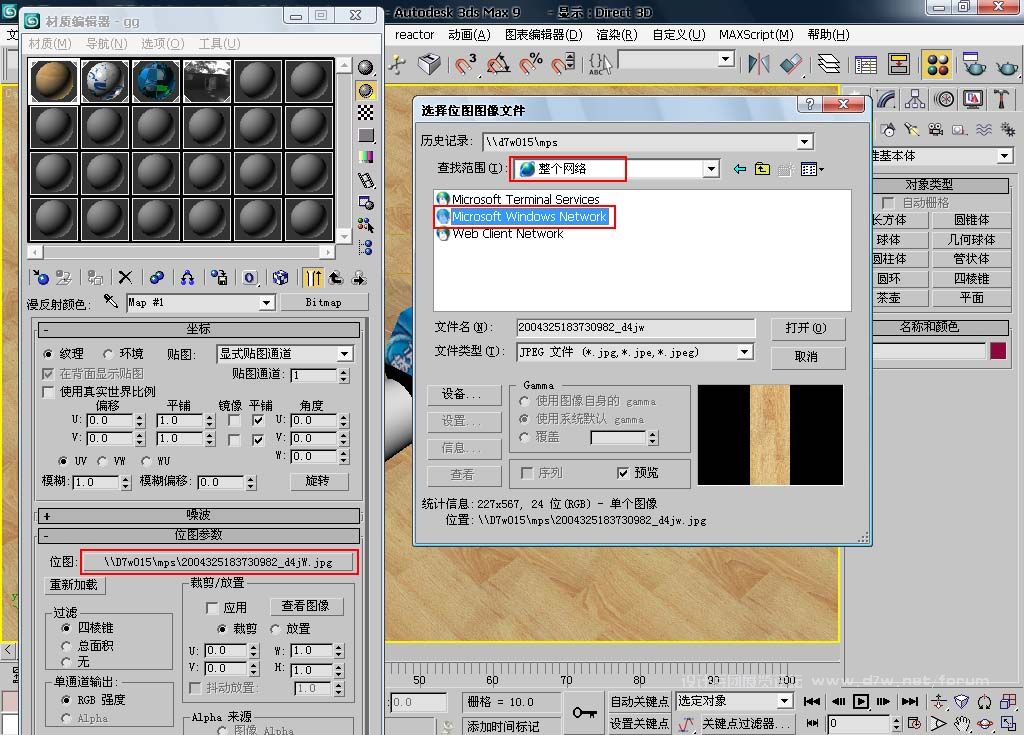Click bitmap path button \\D7w015\mps
Image resolution: width=1024 pixels, height=735 pixels.
point(219,562)
